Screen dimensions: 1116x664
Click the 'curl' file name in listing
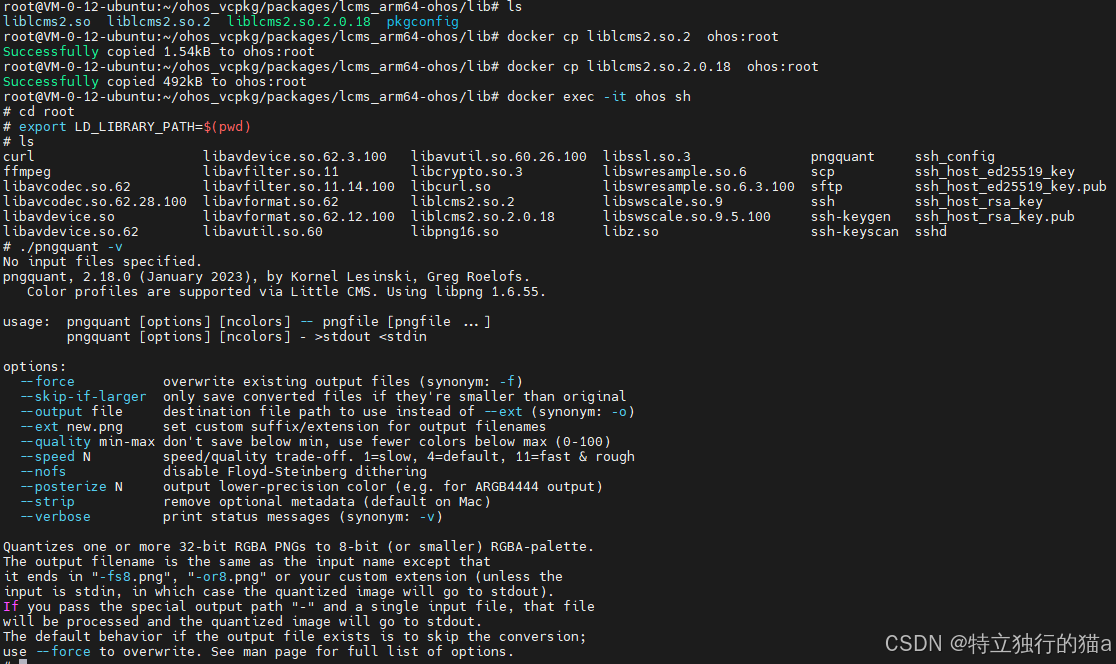[x=19, y=156]
